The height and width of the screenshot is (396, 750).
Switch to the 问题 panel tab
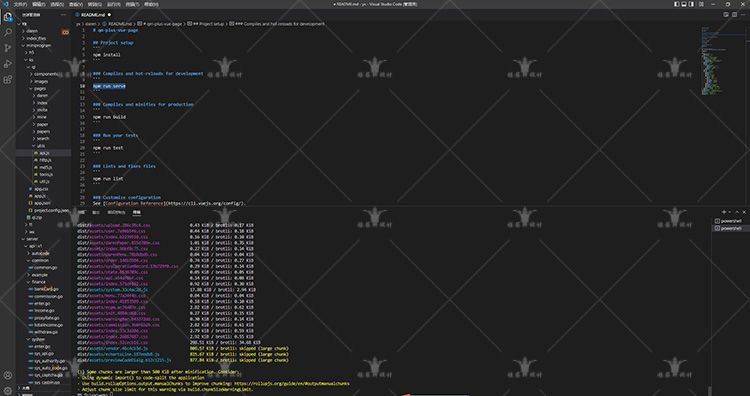(x=81, y=212)
